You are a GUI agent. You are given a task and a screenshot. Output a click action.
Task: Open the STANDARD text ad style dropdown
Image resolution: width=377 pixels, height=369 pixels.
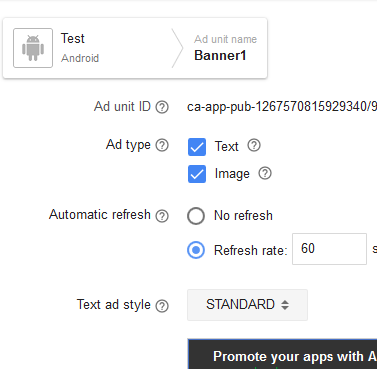pyautogui.click(x=247, y=305)
